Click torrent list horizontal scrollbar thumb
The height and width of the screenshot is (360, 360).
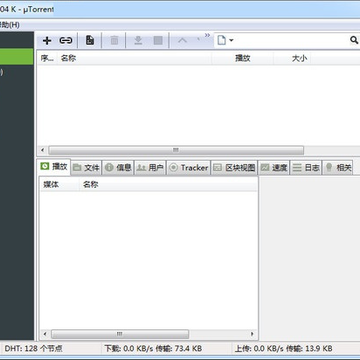pyautogui.click(x=176, y=150)
